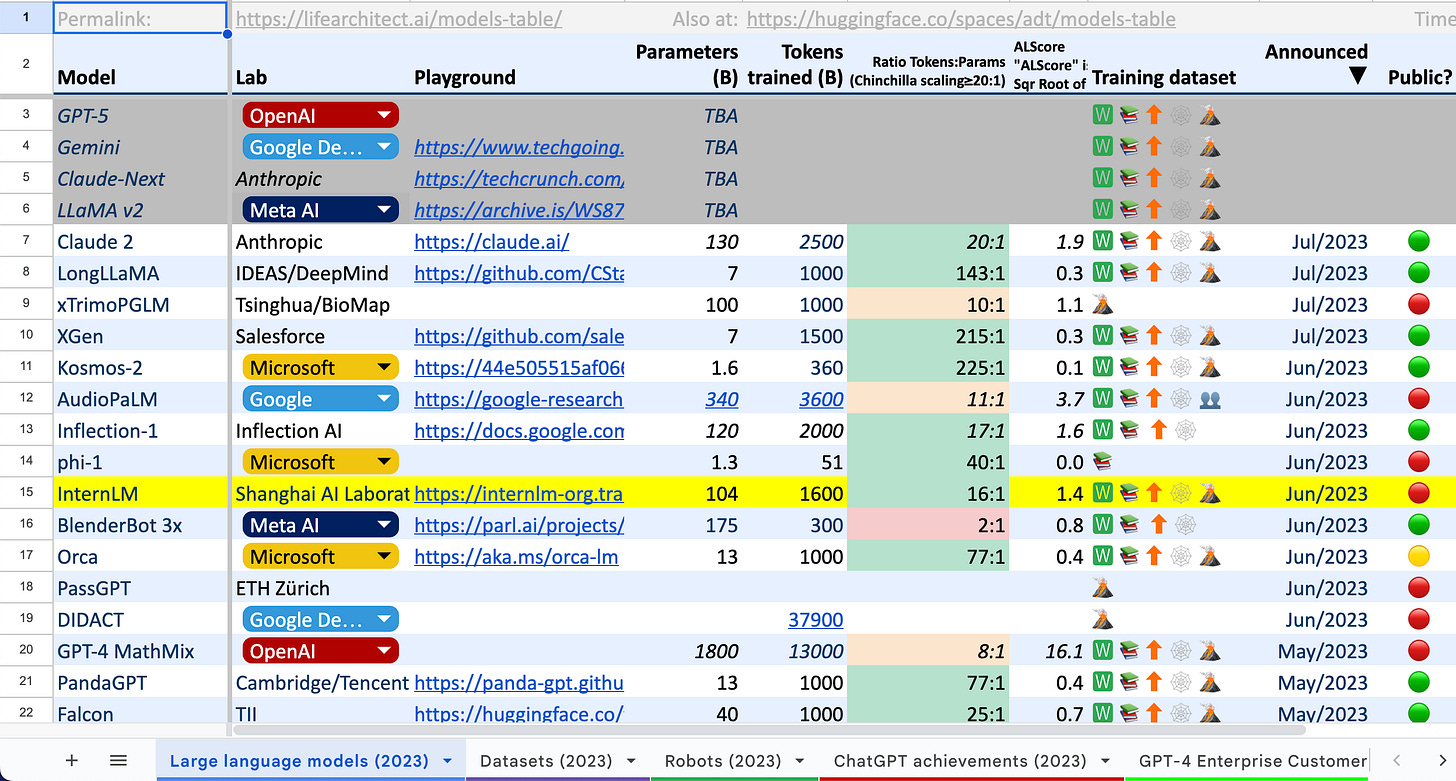Select the Claude 2 model name cell
Screen dimensions: 1456x781
pos(140,241)
